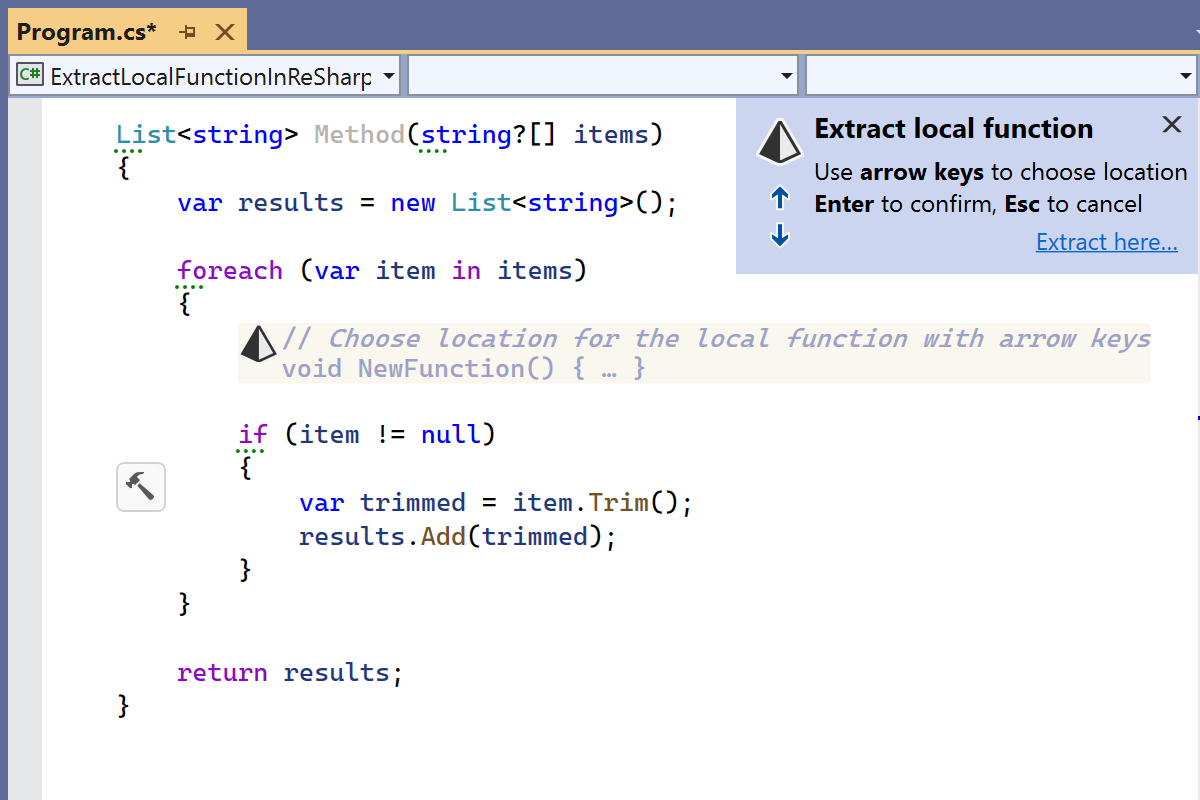
Task: Select the Program.cs* document tab
Action: pos(87,32)
